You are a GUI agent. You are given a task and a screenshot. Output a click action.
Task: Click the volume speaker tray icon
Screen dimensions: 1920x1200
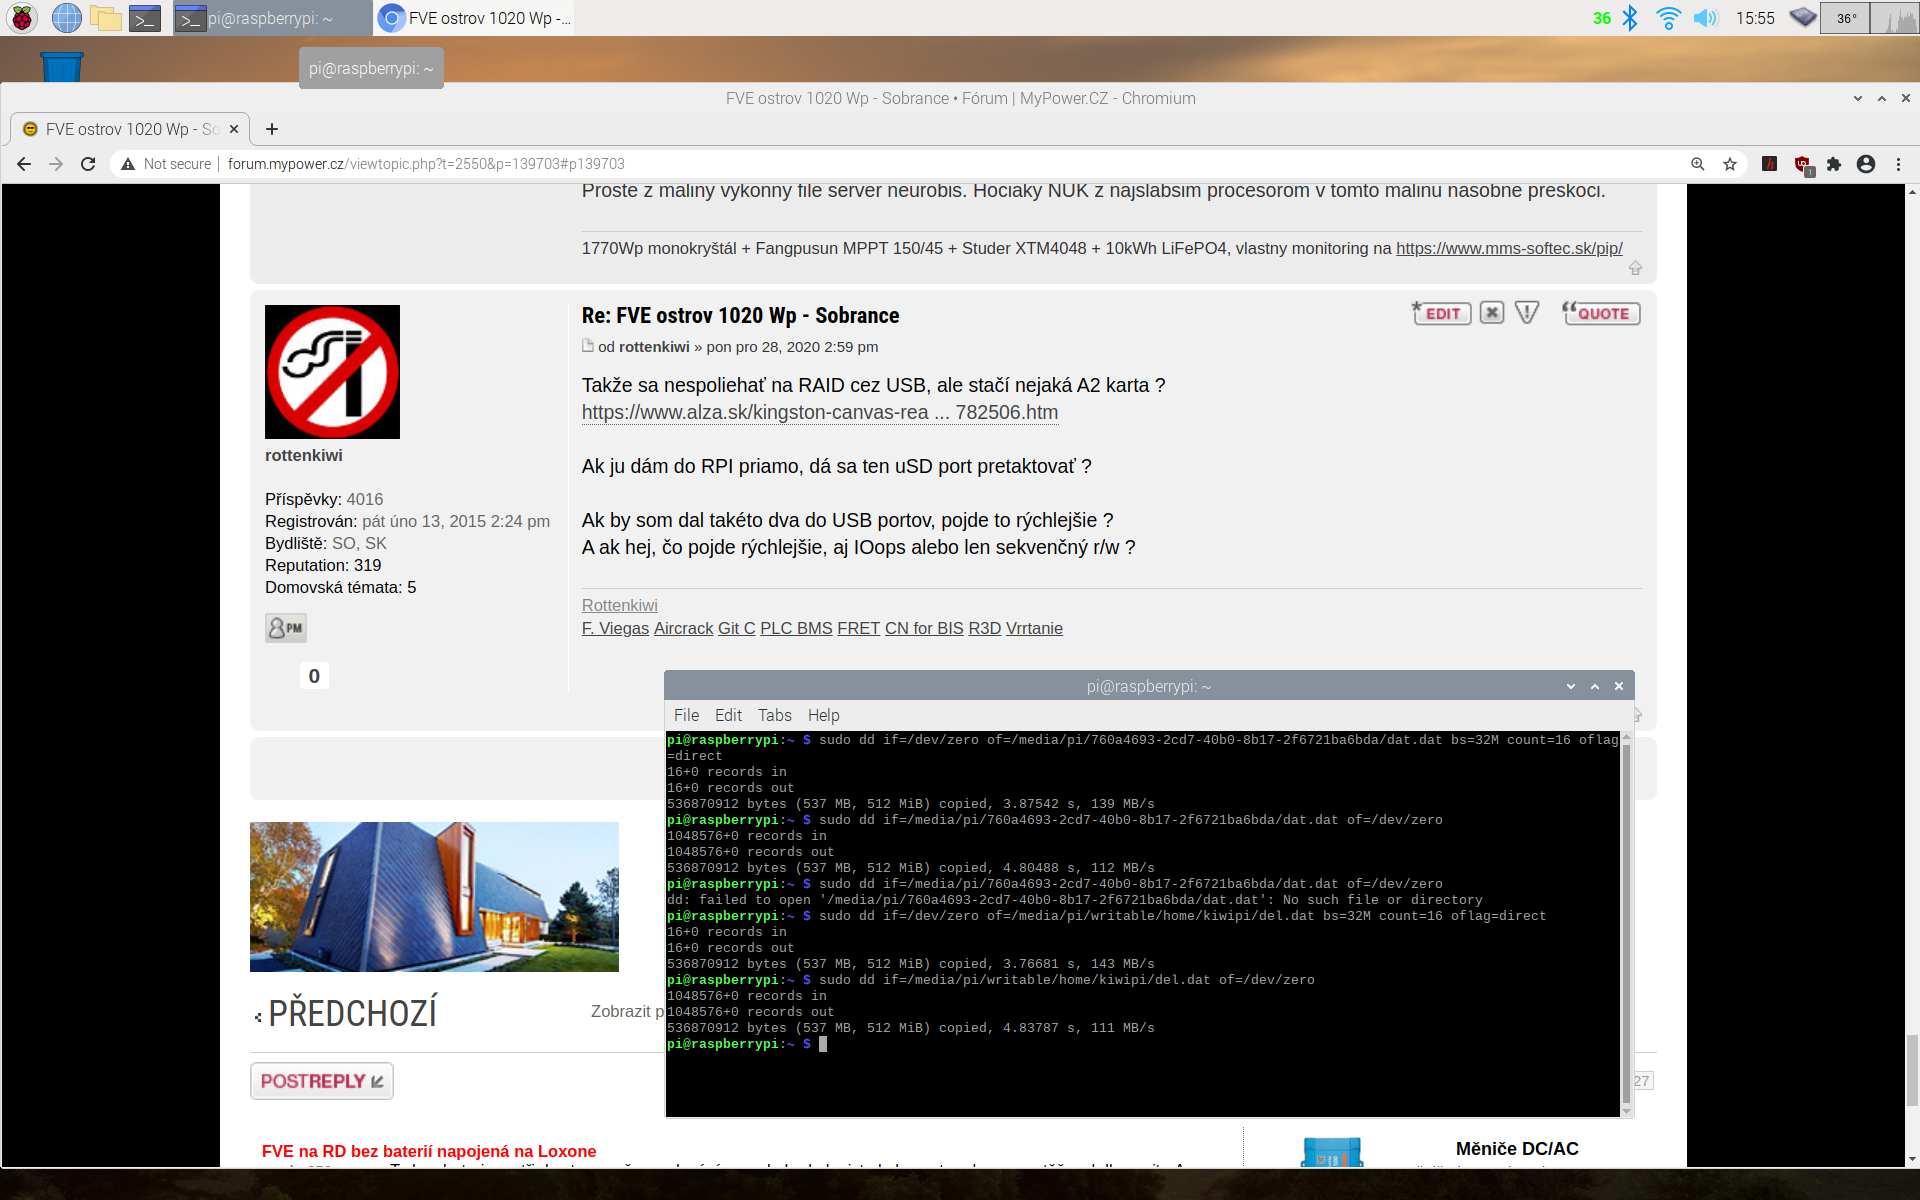[x=1704, y=18]
